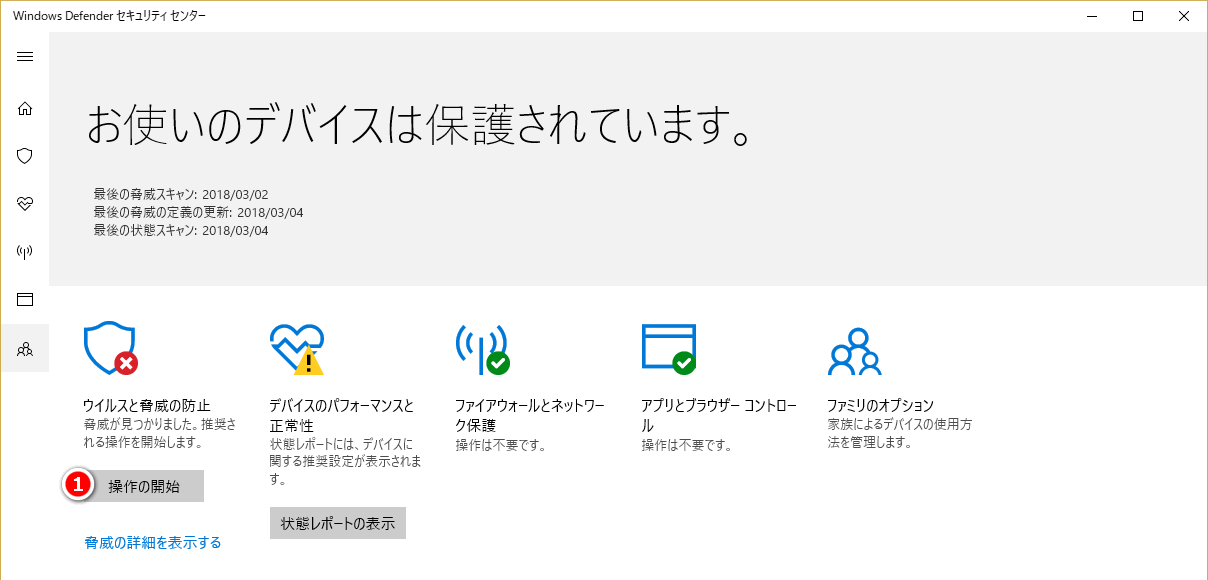Open the 脅威の詳細を表示する link
This screenshot has height=580, width=1208.
[x=153, y=543]
